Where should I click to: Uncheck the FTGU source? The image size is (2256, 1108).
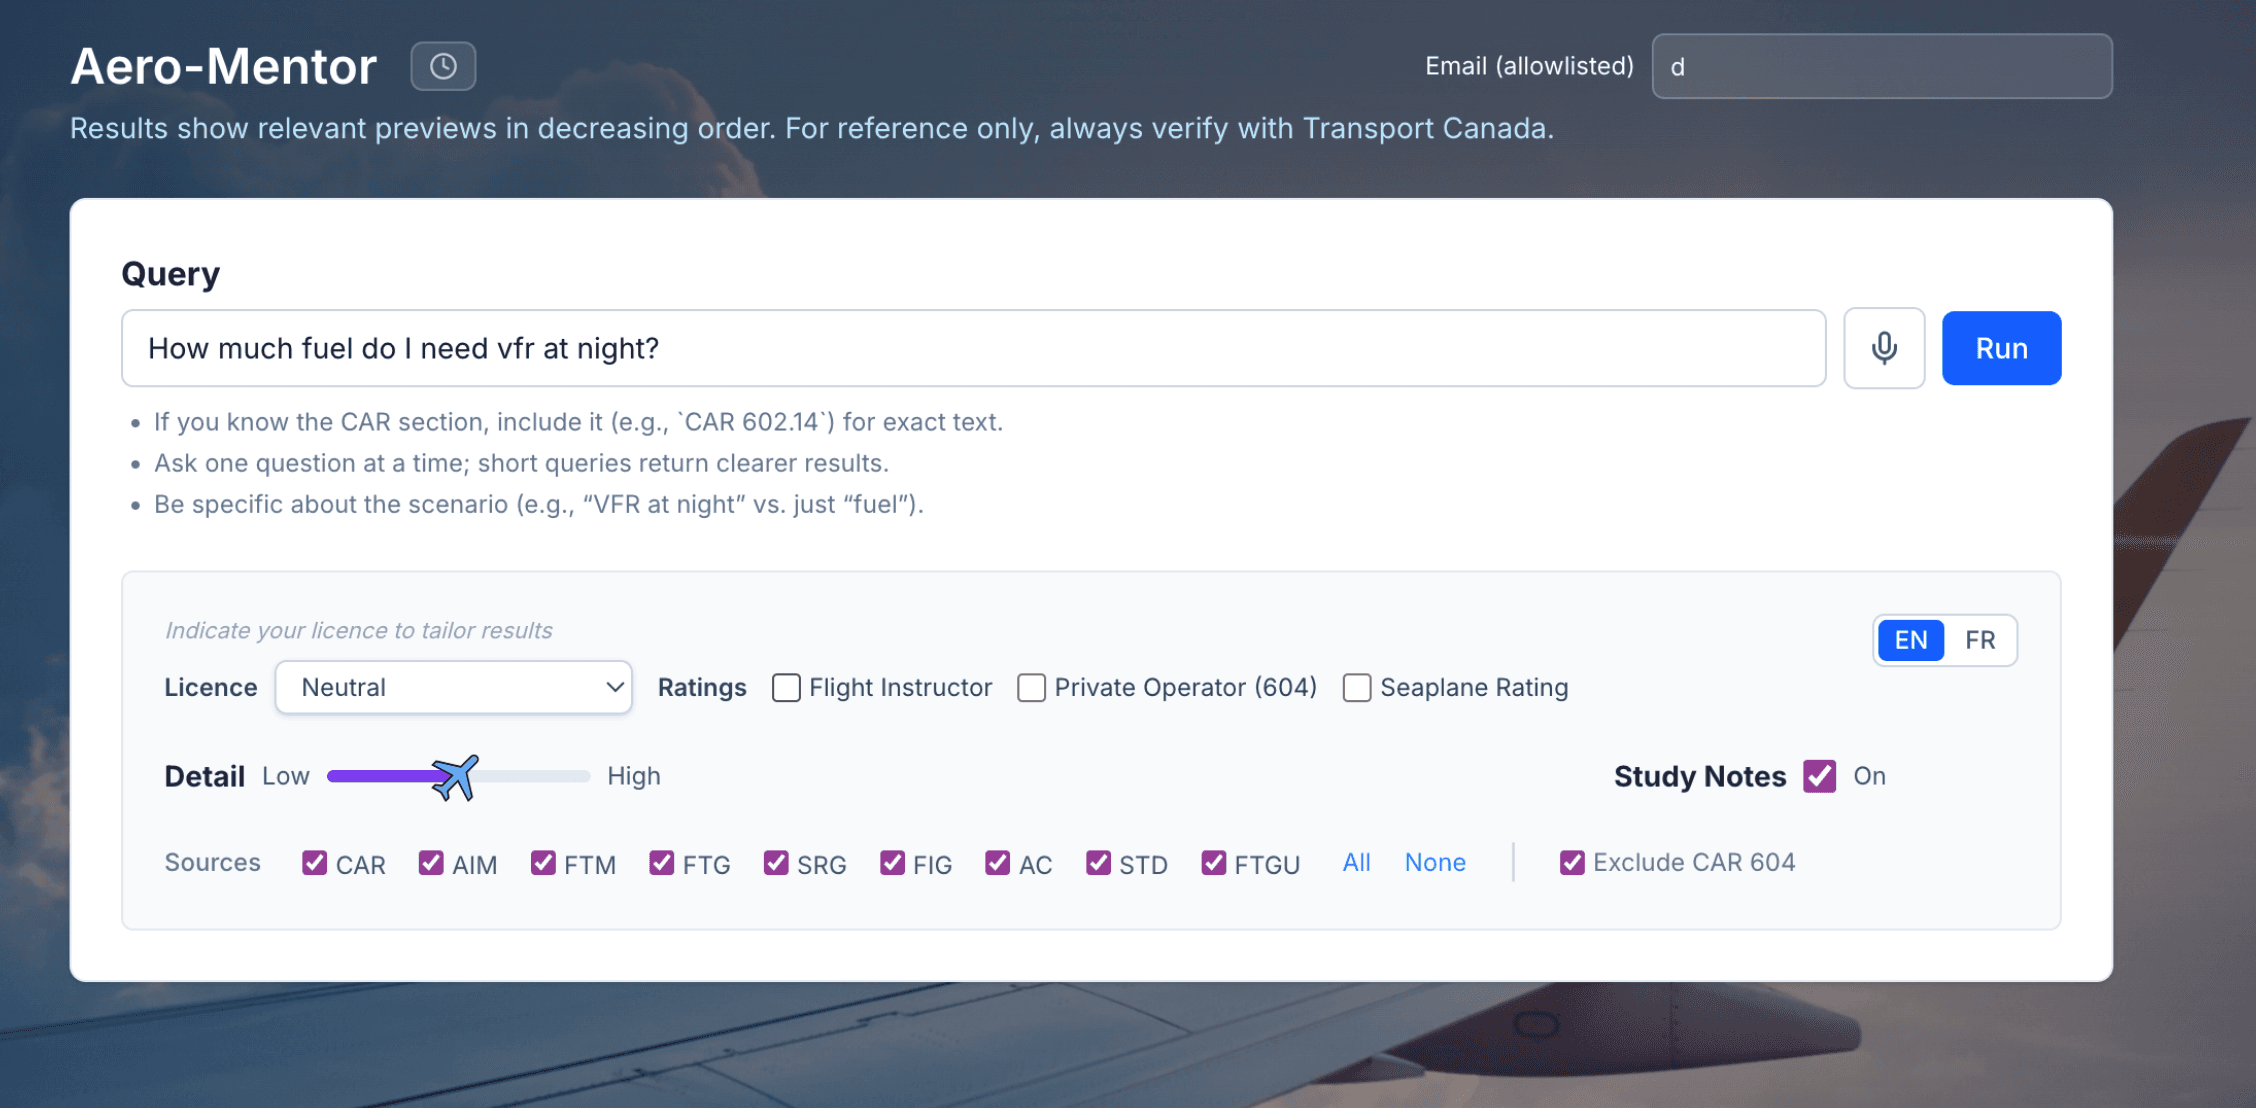[x=1214, y=863]
